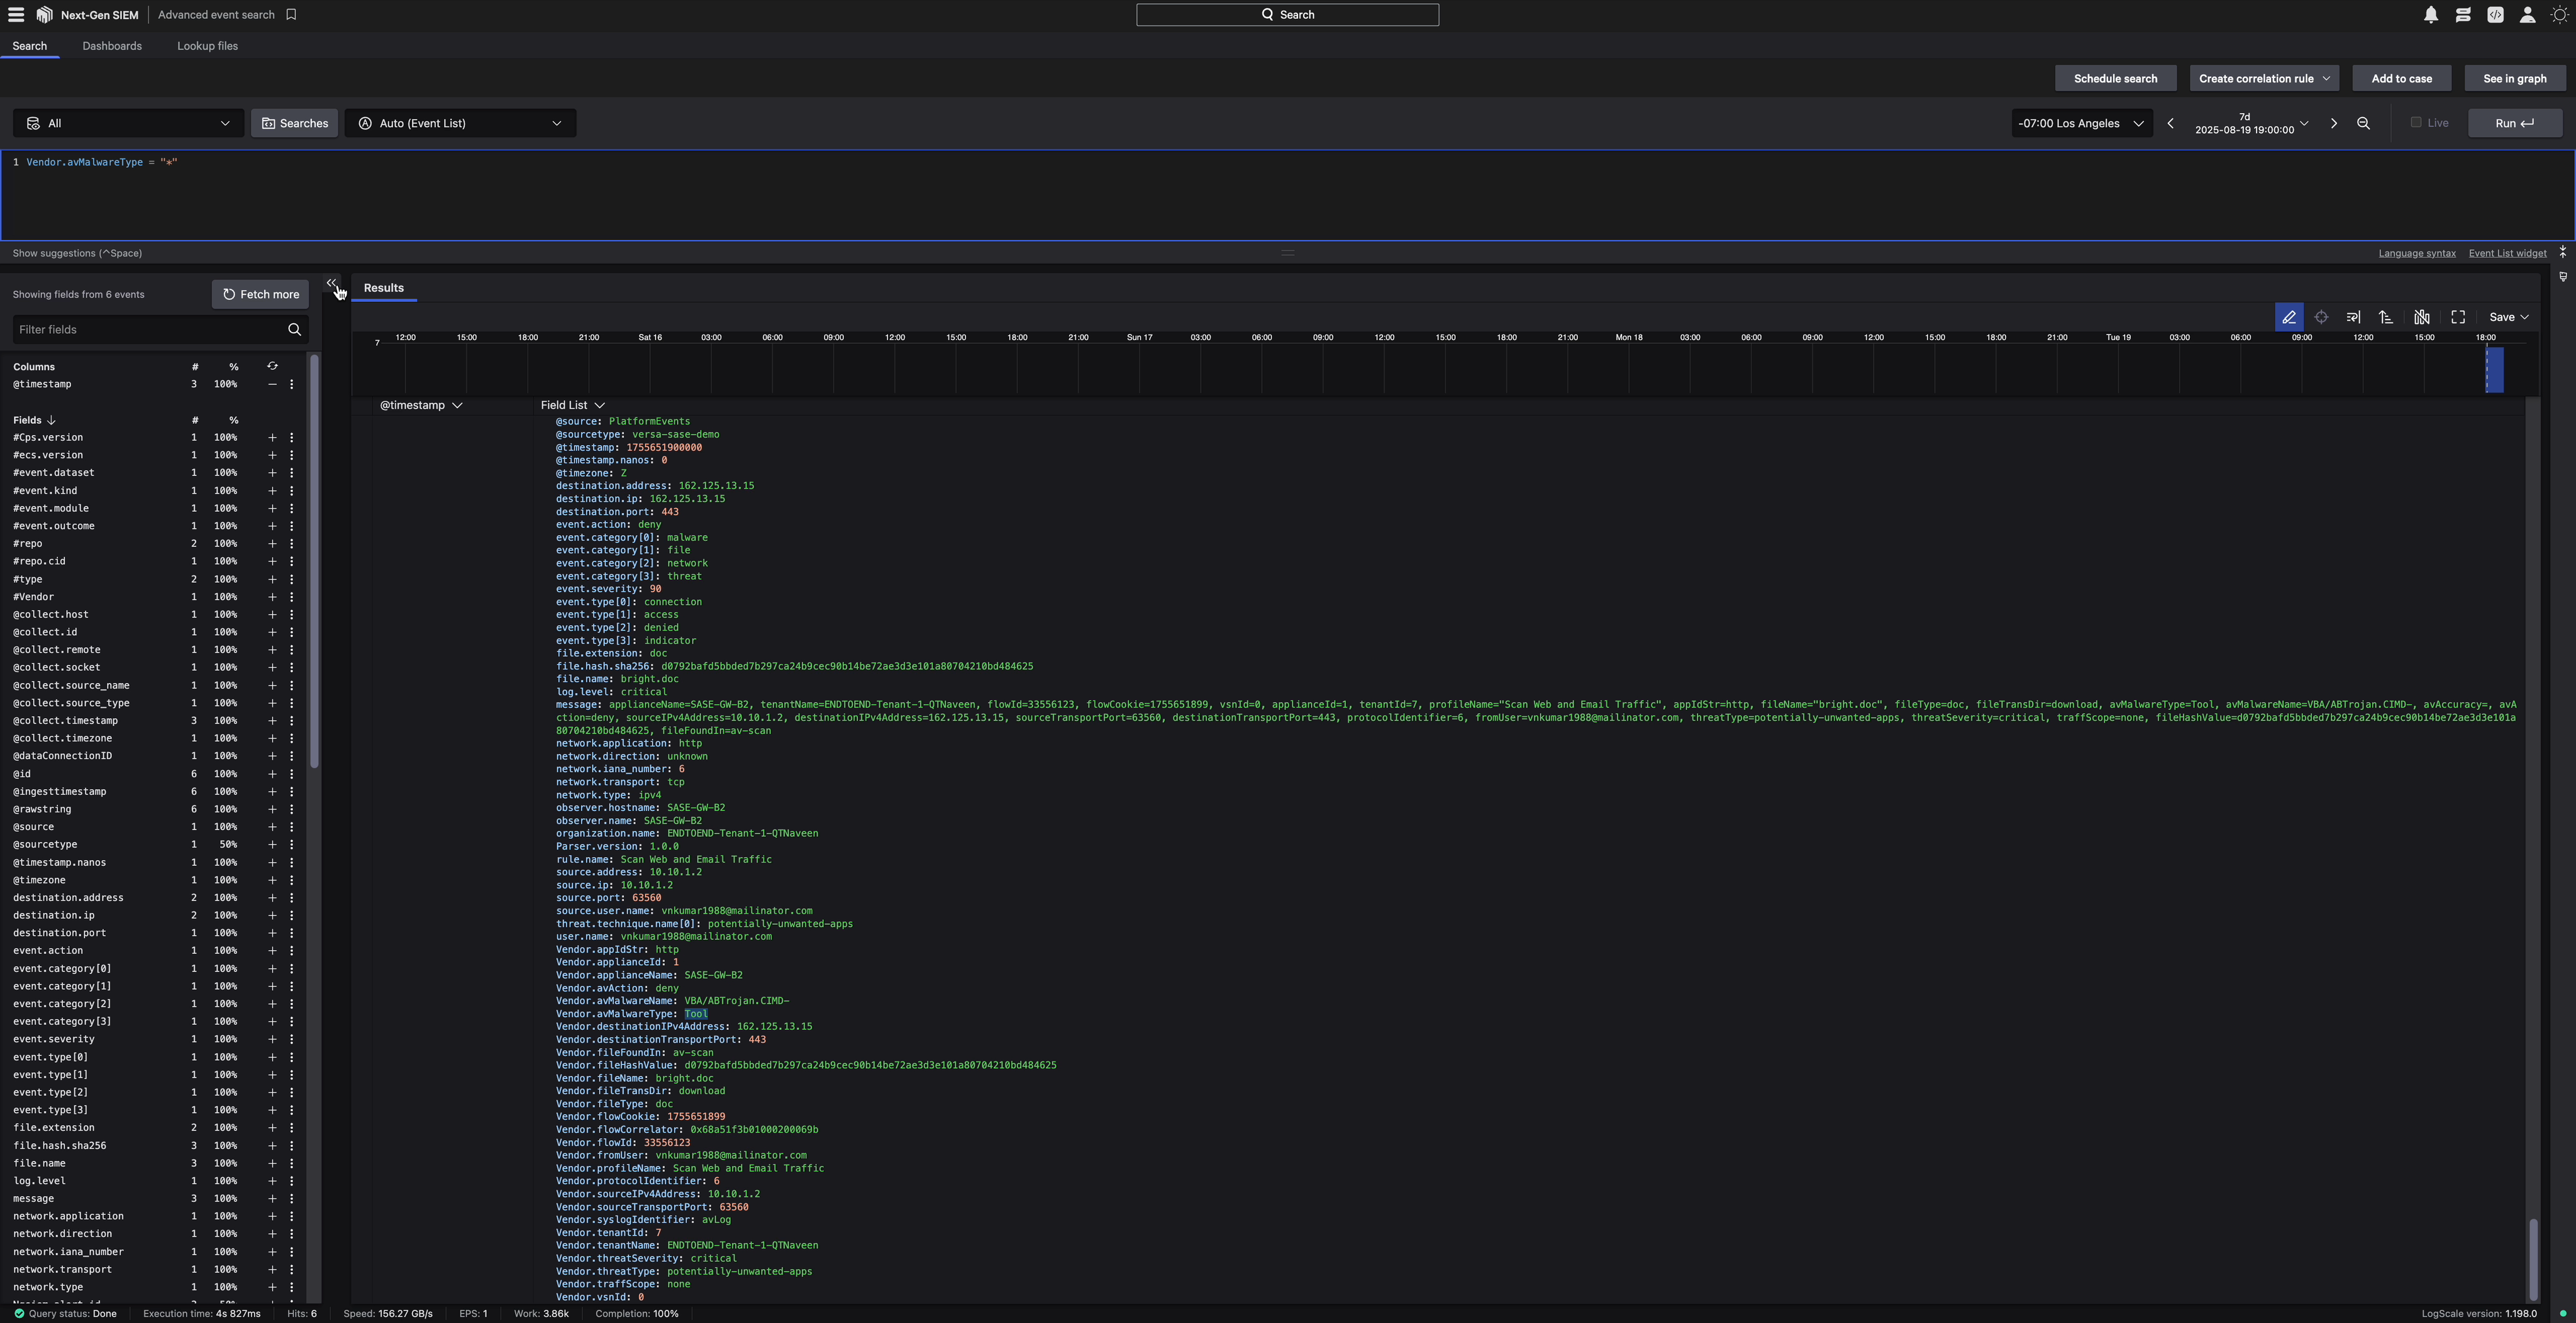Select the pencil edit tool in results toolbar
2576x1323 pixels.
tap(2289, 317)
